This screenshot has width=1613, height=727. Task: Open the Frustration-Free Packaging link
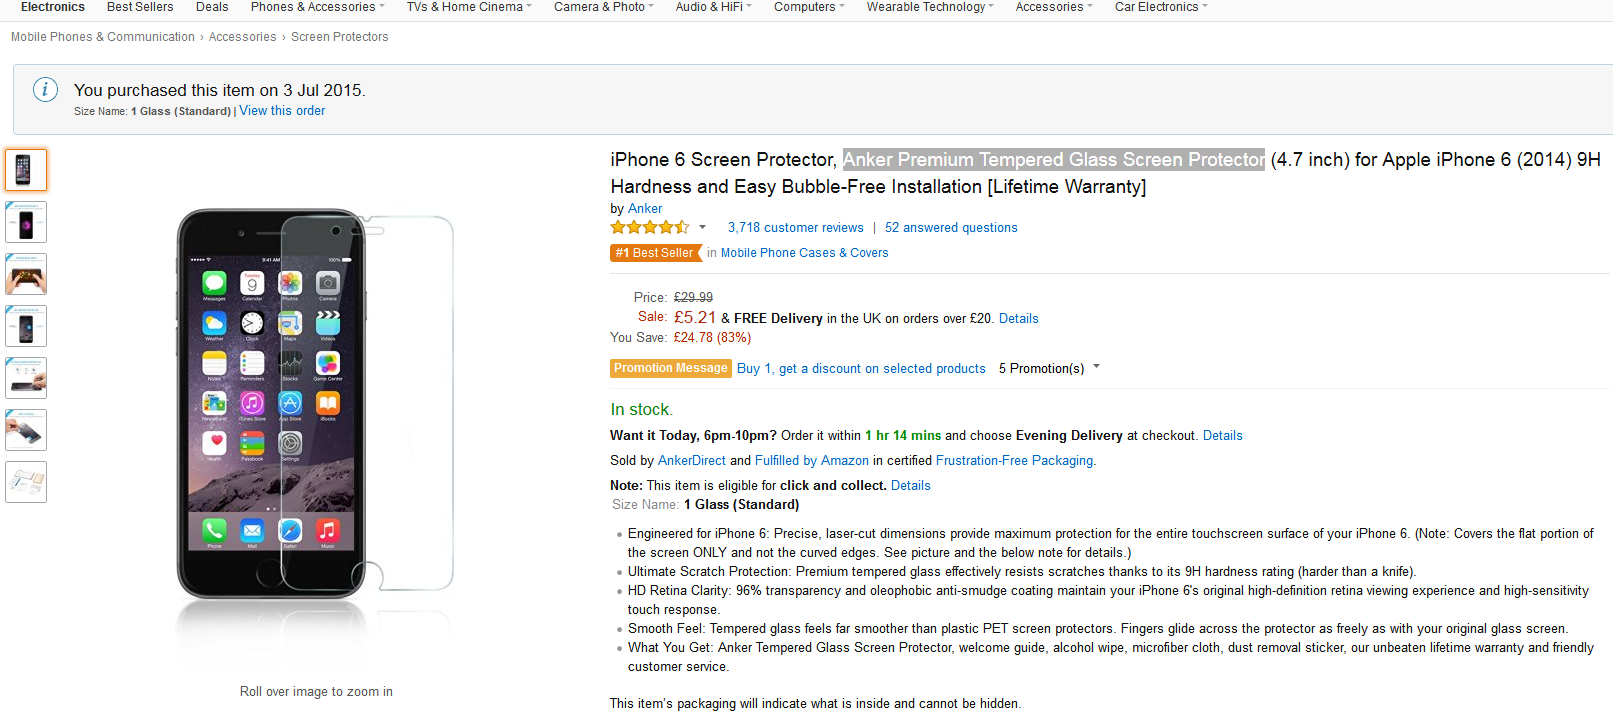(1014, 461)
